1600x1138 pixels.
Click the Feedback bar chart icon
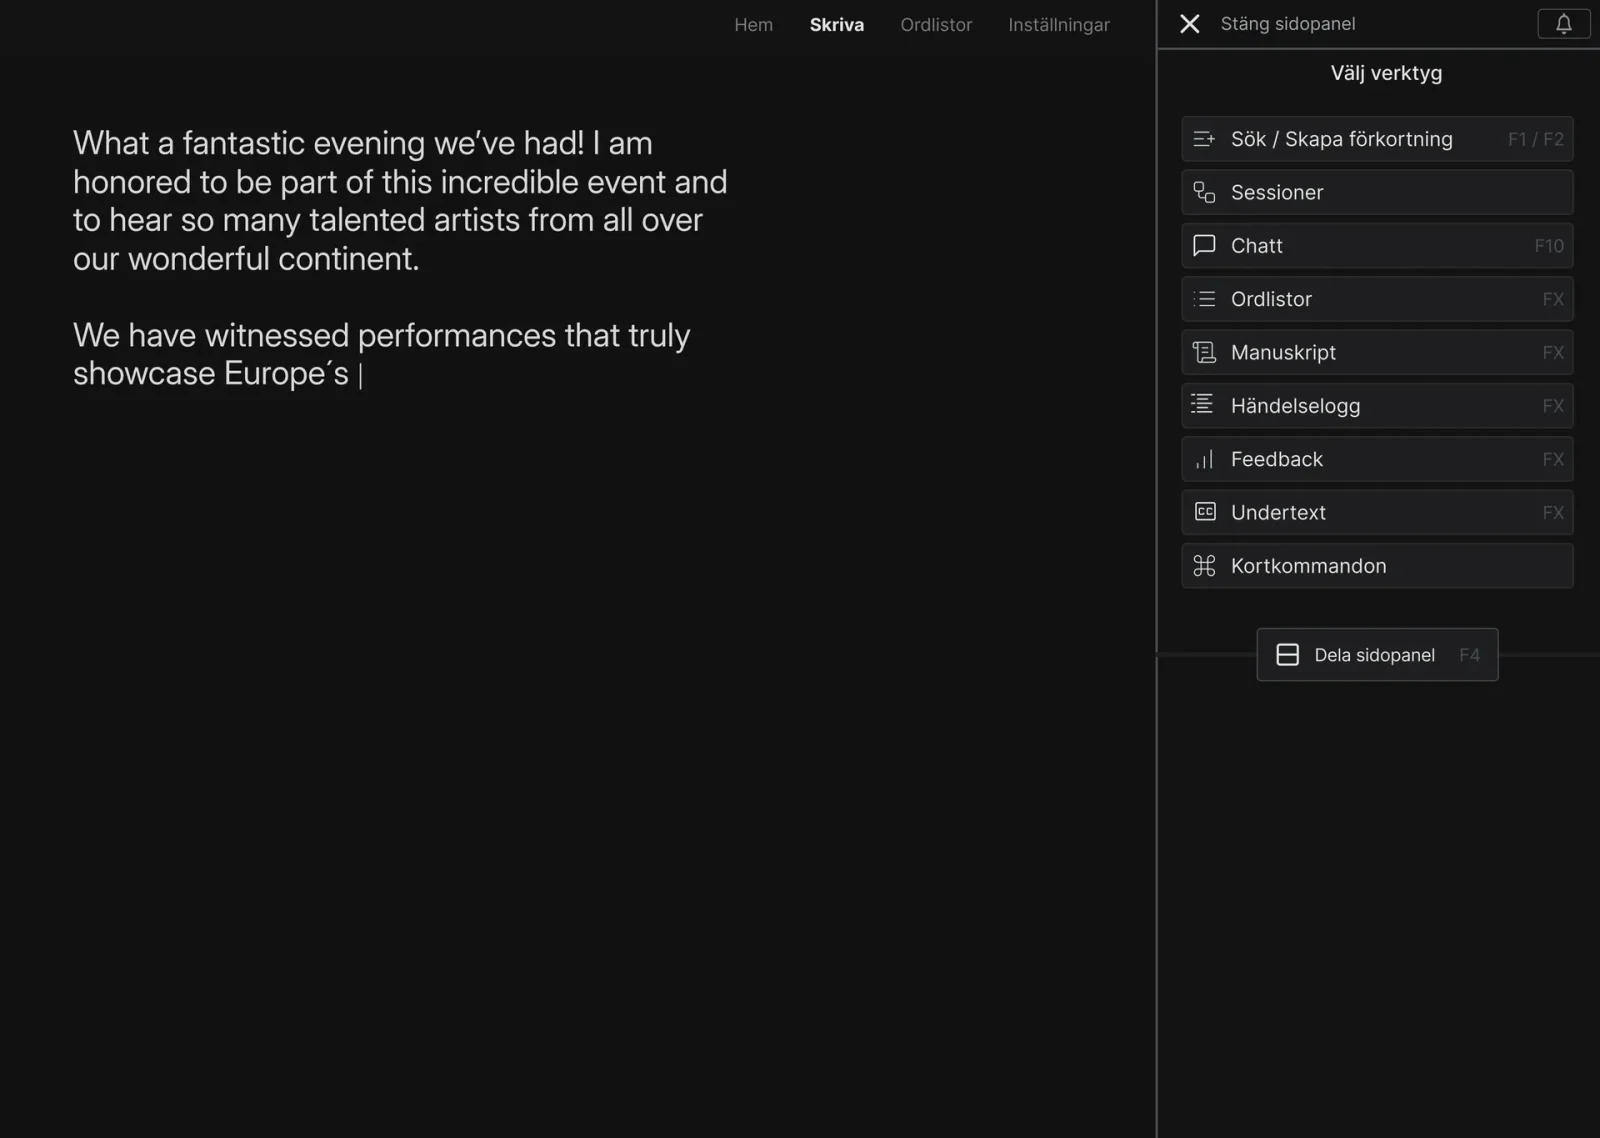pos(1204,459)
